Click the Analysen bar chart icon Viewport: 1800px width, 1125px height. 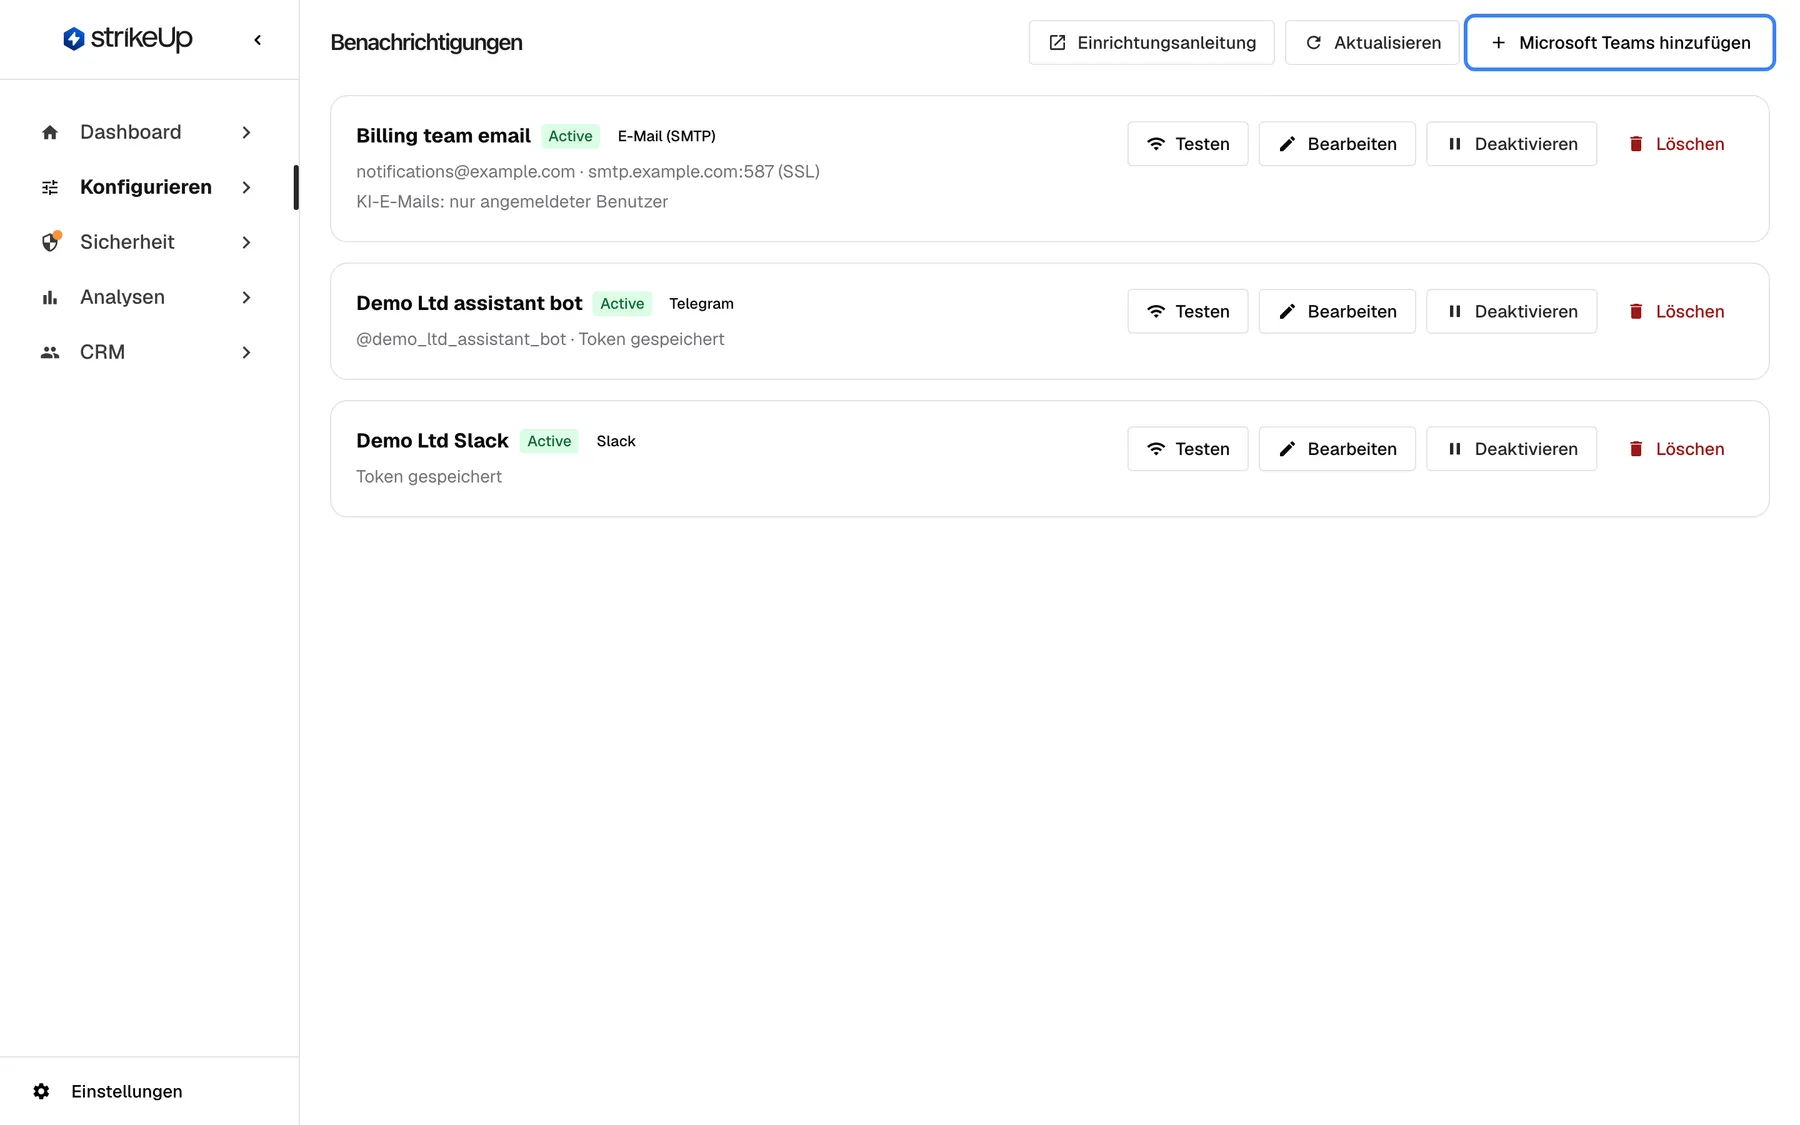50,297
